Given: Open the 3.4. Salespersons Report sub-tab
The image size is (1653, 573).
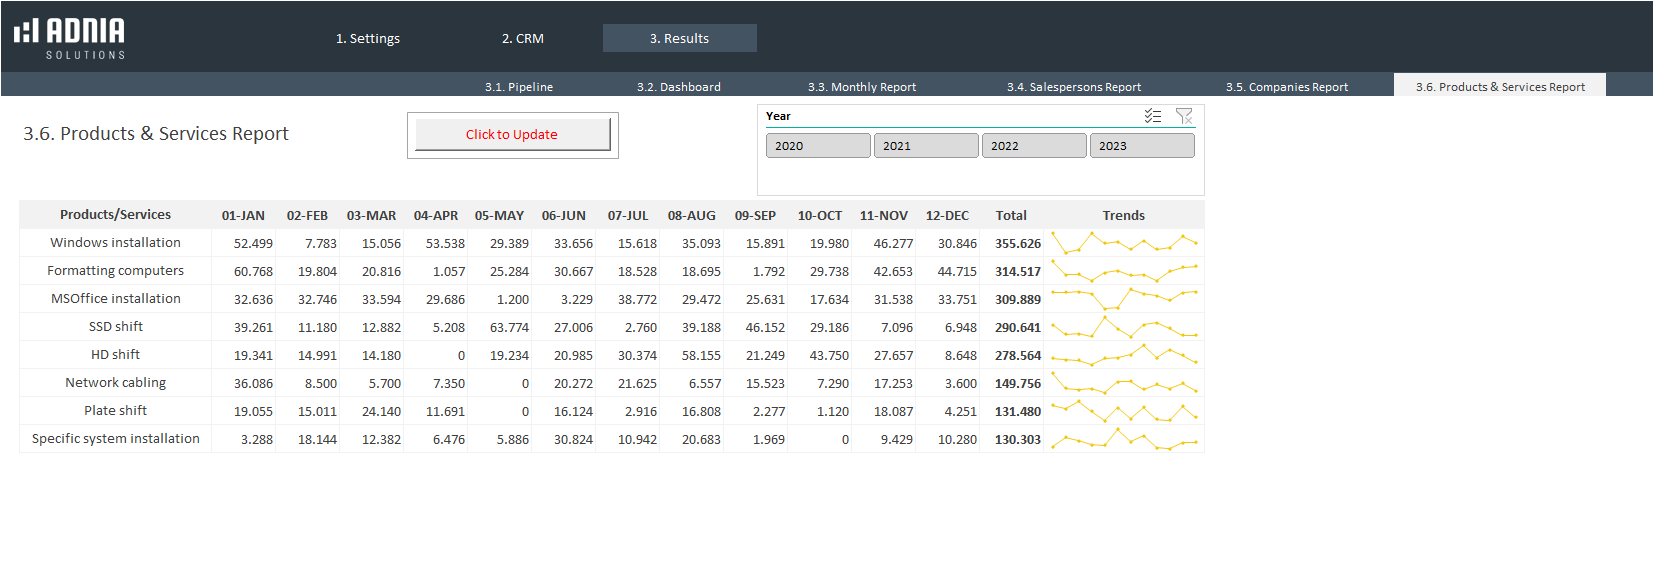Looking at the screenshot, I should click(x=1074, y=87).
